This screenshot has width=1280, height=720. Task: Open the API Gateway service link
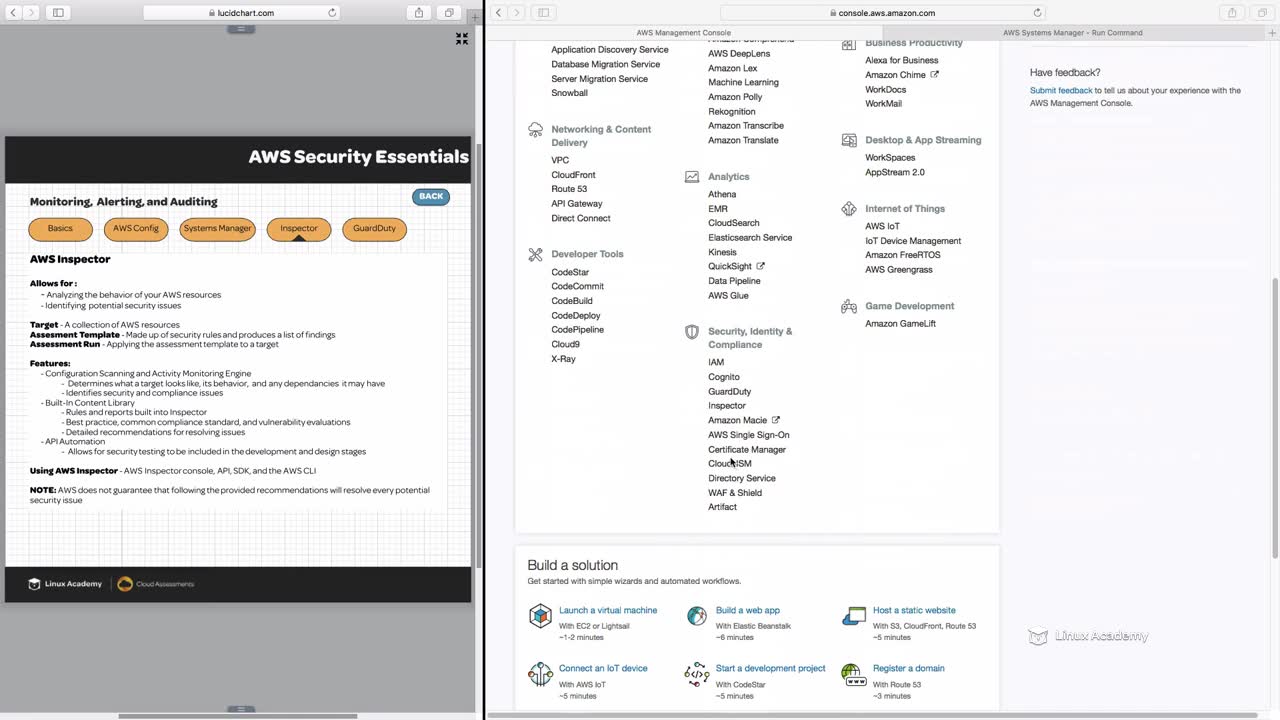[577, 204]
